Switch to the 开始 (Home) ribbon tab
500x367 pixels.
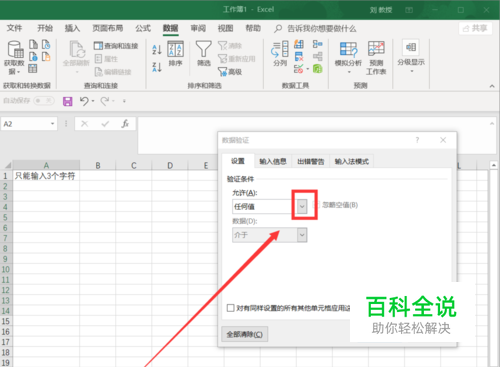45,28
